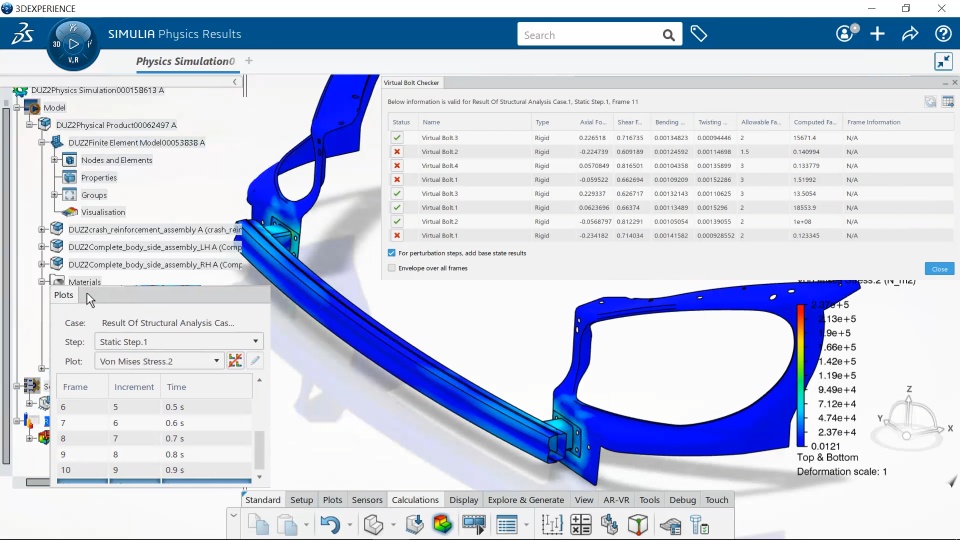This screenshot has height=540, width=960.
Task: Expand the Groups tree node
Action: tap(54, 195)
